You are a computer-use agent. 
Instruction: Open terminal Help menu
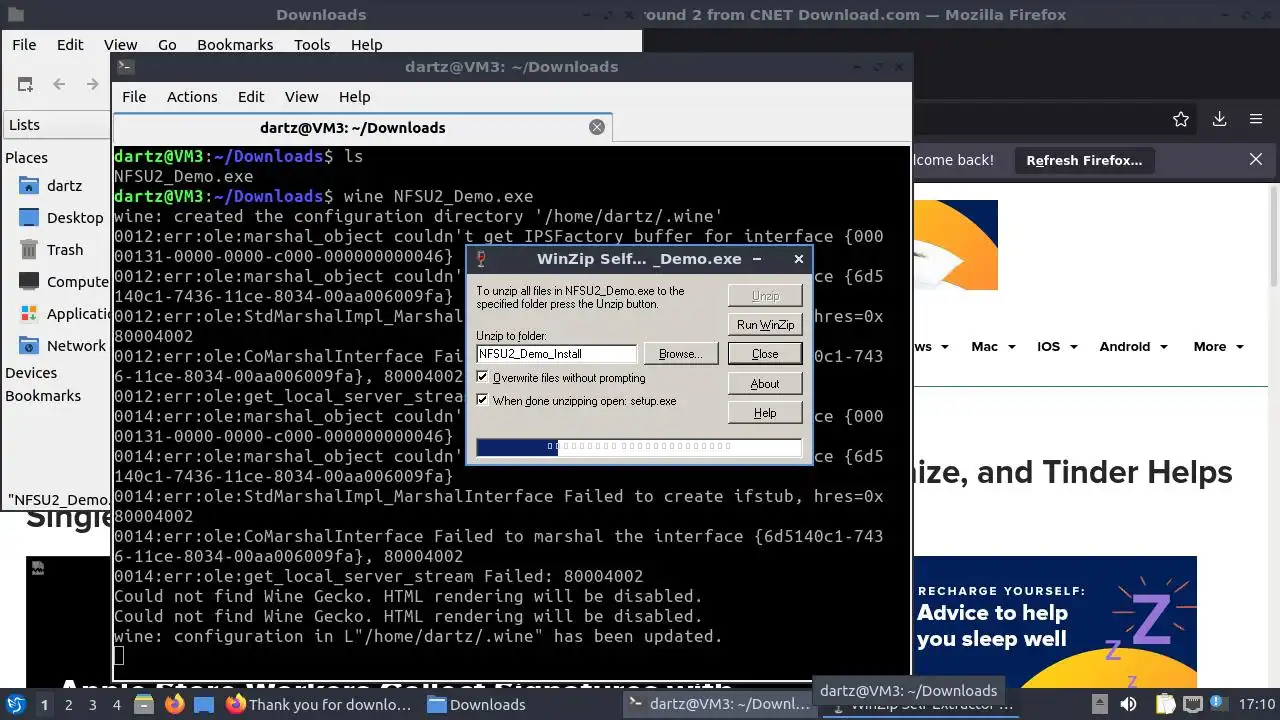(x=355, y=97)
